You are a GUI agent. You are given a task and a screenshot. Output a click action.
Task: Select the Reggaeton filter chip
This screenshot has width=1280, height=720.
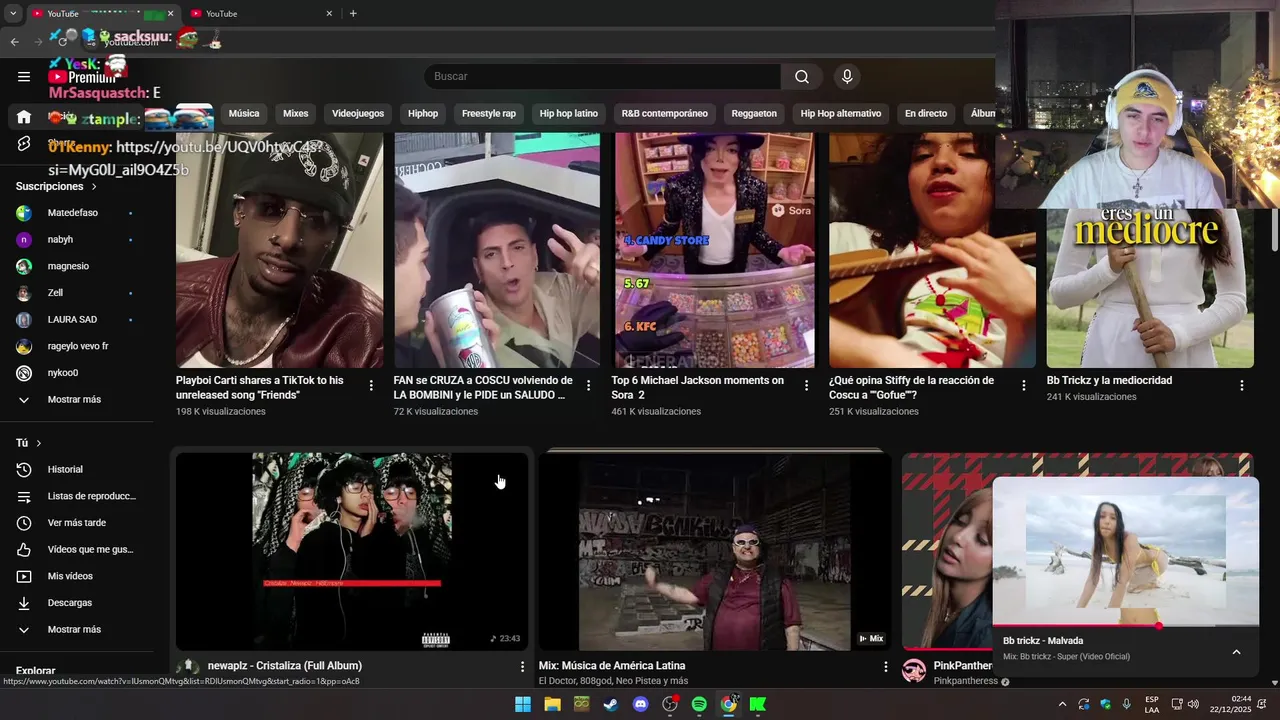754,114
